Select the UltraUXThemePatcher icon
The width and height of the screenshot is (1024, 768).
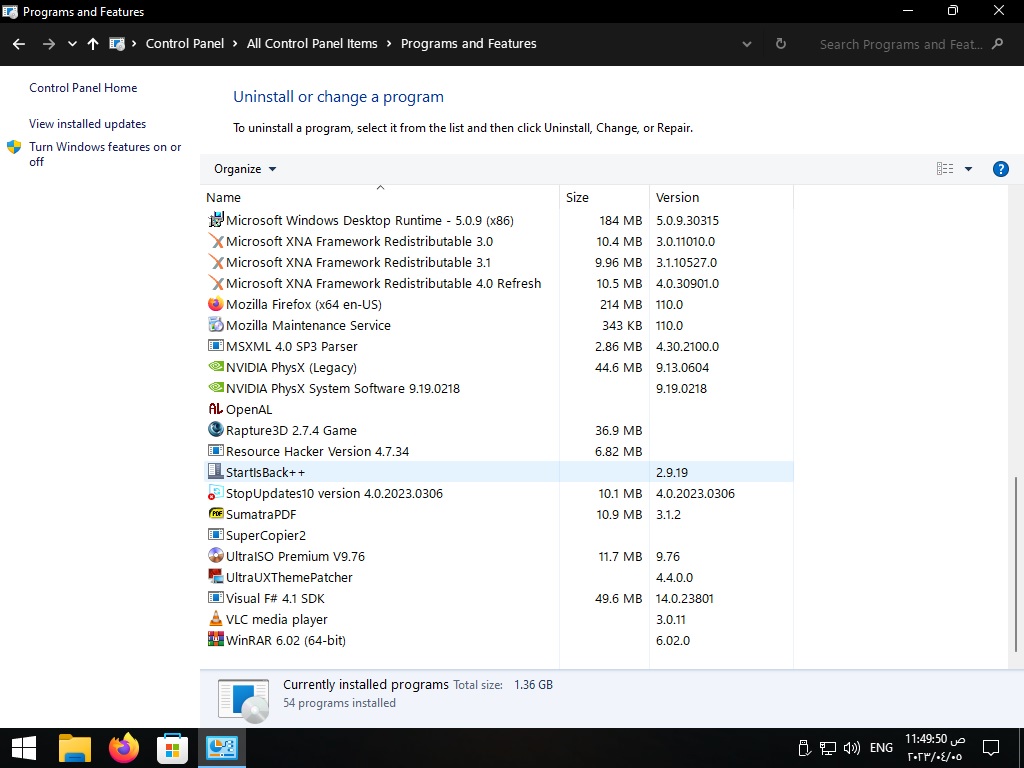pyautogui.click(x=216, y=577)
